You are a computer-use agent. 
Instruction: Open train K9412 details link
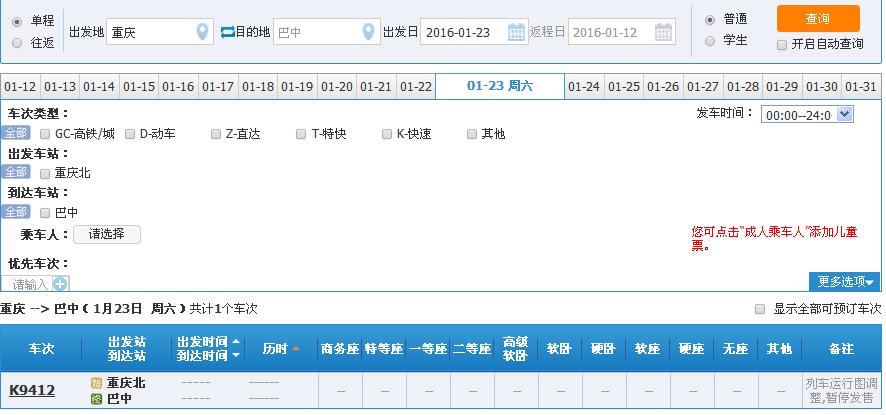pyautogui.click(x=32, y=390)
